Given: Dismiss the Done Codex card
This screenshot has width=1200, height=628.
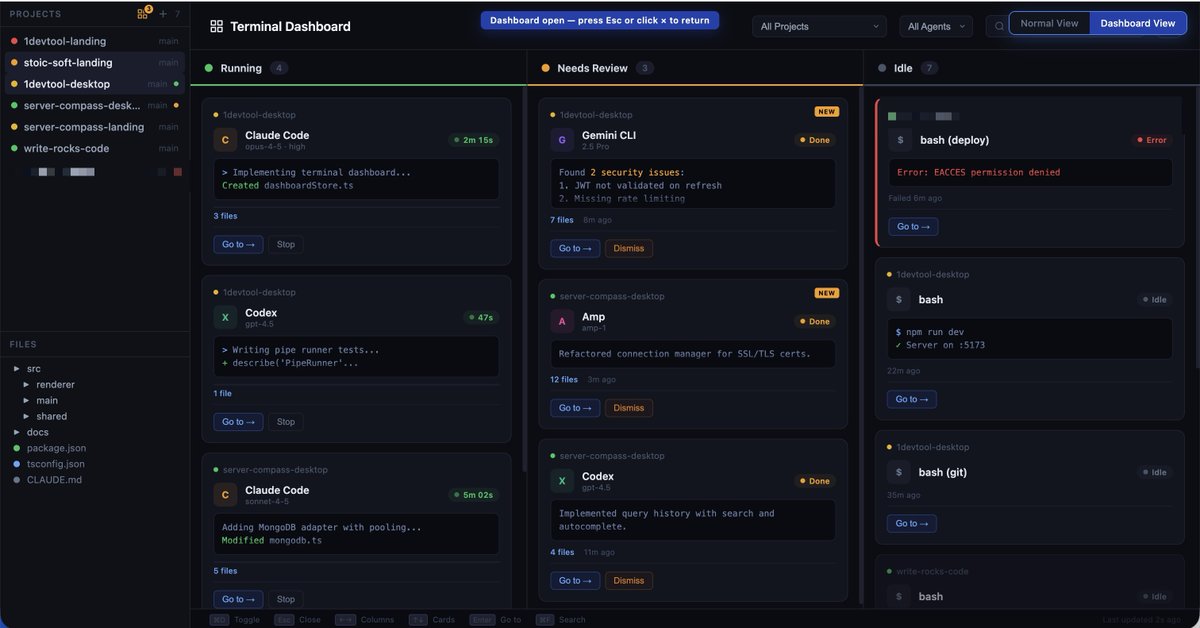Looking at the screenshot, I should tap(629, 580).
